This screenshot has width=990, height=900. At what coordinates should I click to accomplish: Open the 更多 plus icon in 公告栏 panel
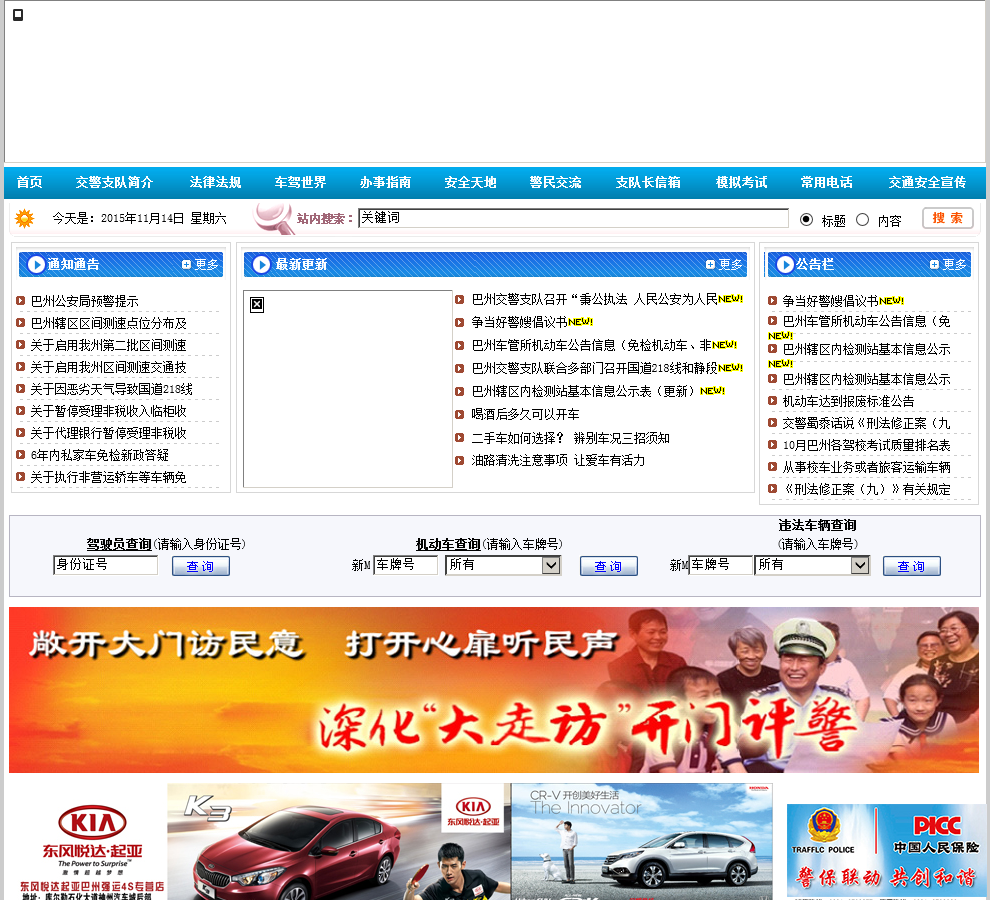point(935,265)
